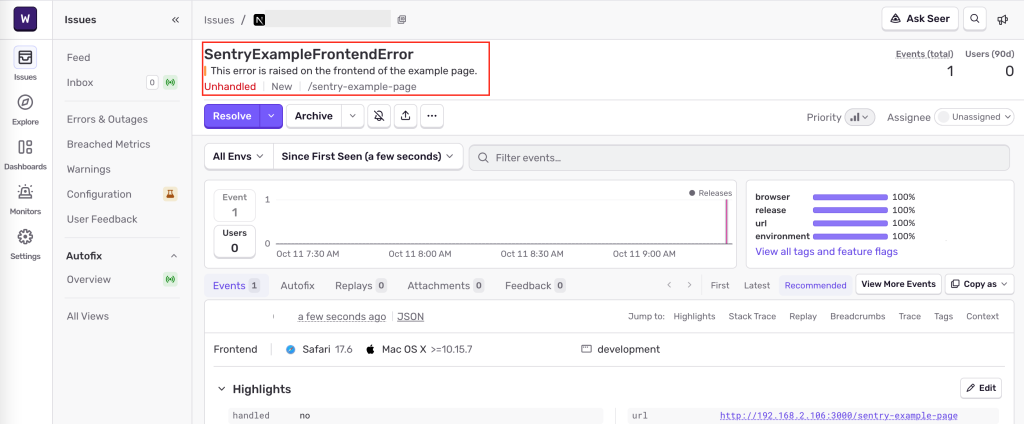
Task: Click the environment tag 100% bar
Action: pyautogui.click(x=850, y=236)
